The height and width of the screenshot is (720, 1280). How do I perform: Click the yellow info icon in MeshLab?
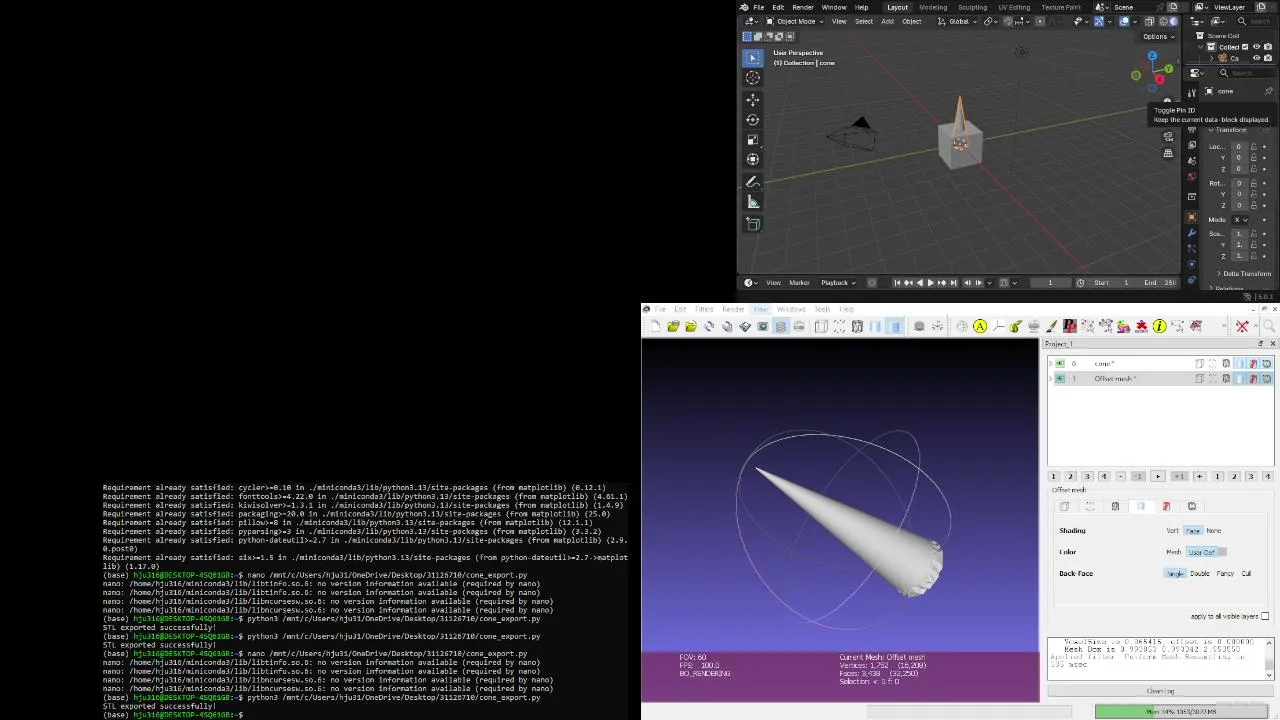coord(1159,326)
